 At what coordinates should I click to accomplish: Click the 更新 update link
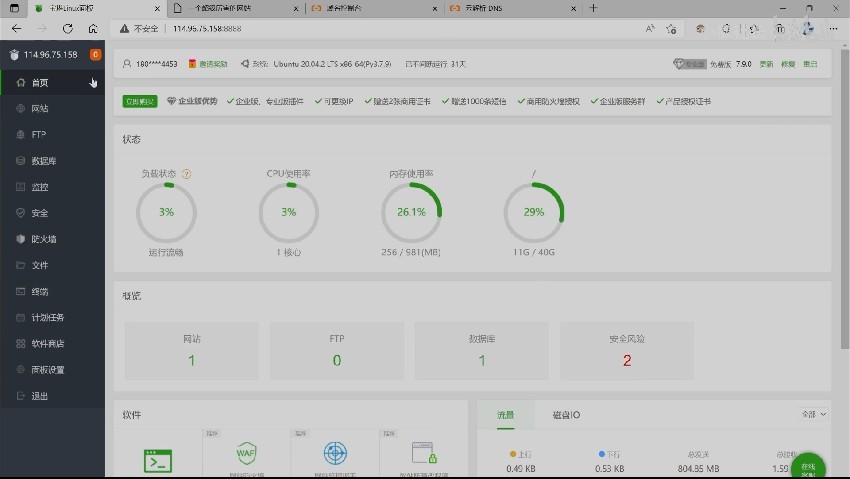point(766,64)
